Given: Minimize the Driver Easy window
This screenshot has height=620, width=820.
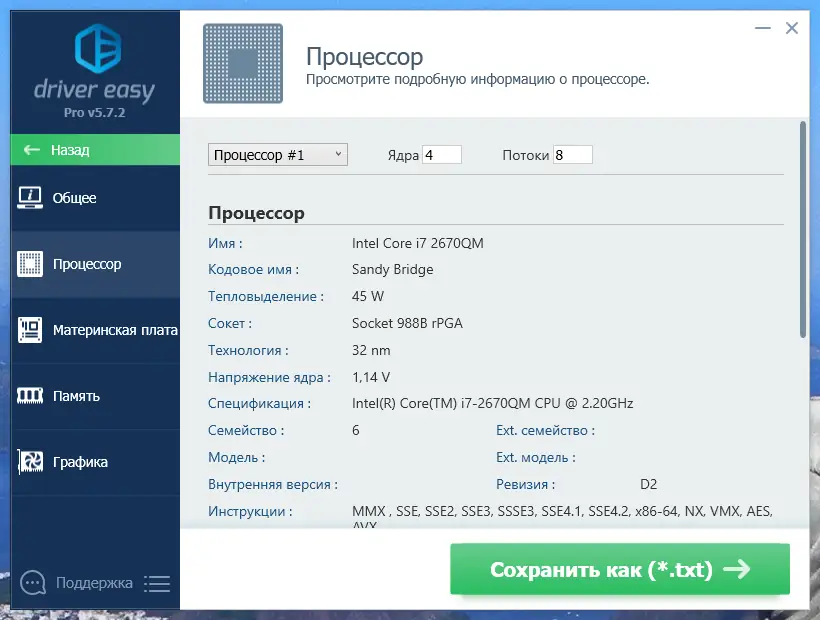Looking at the screenshot, I should [760, 28].
